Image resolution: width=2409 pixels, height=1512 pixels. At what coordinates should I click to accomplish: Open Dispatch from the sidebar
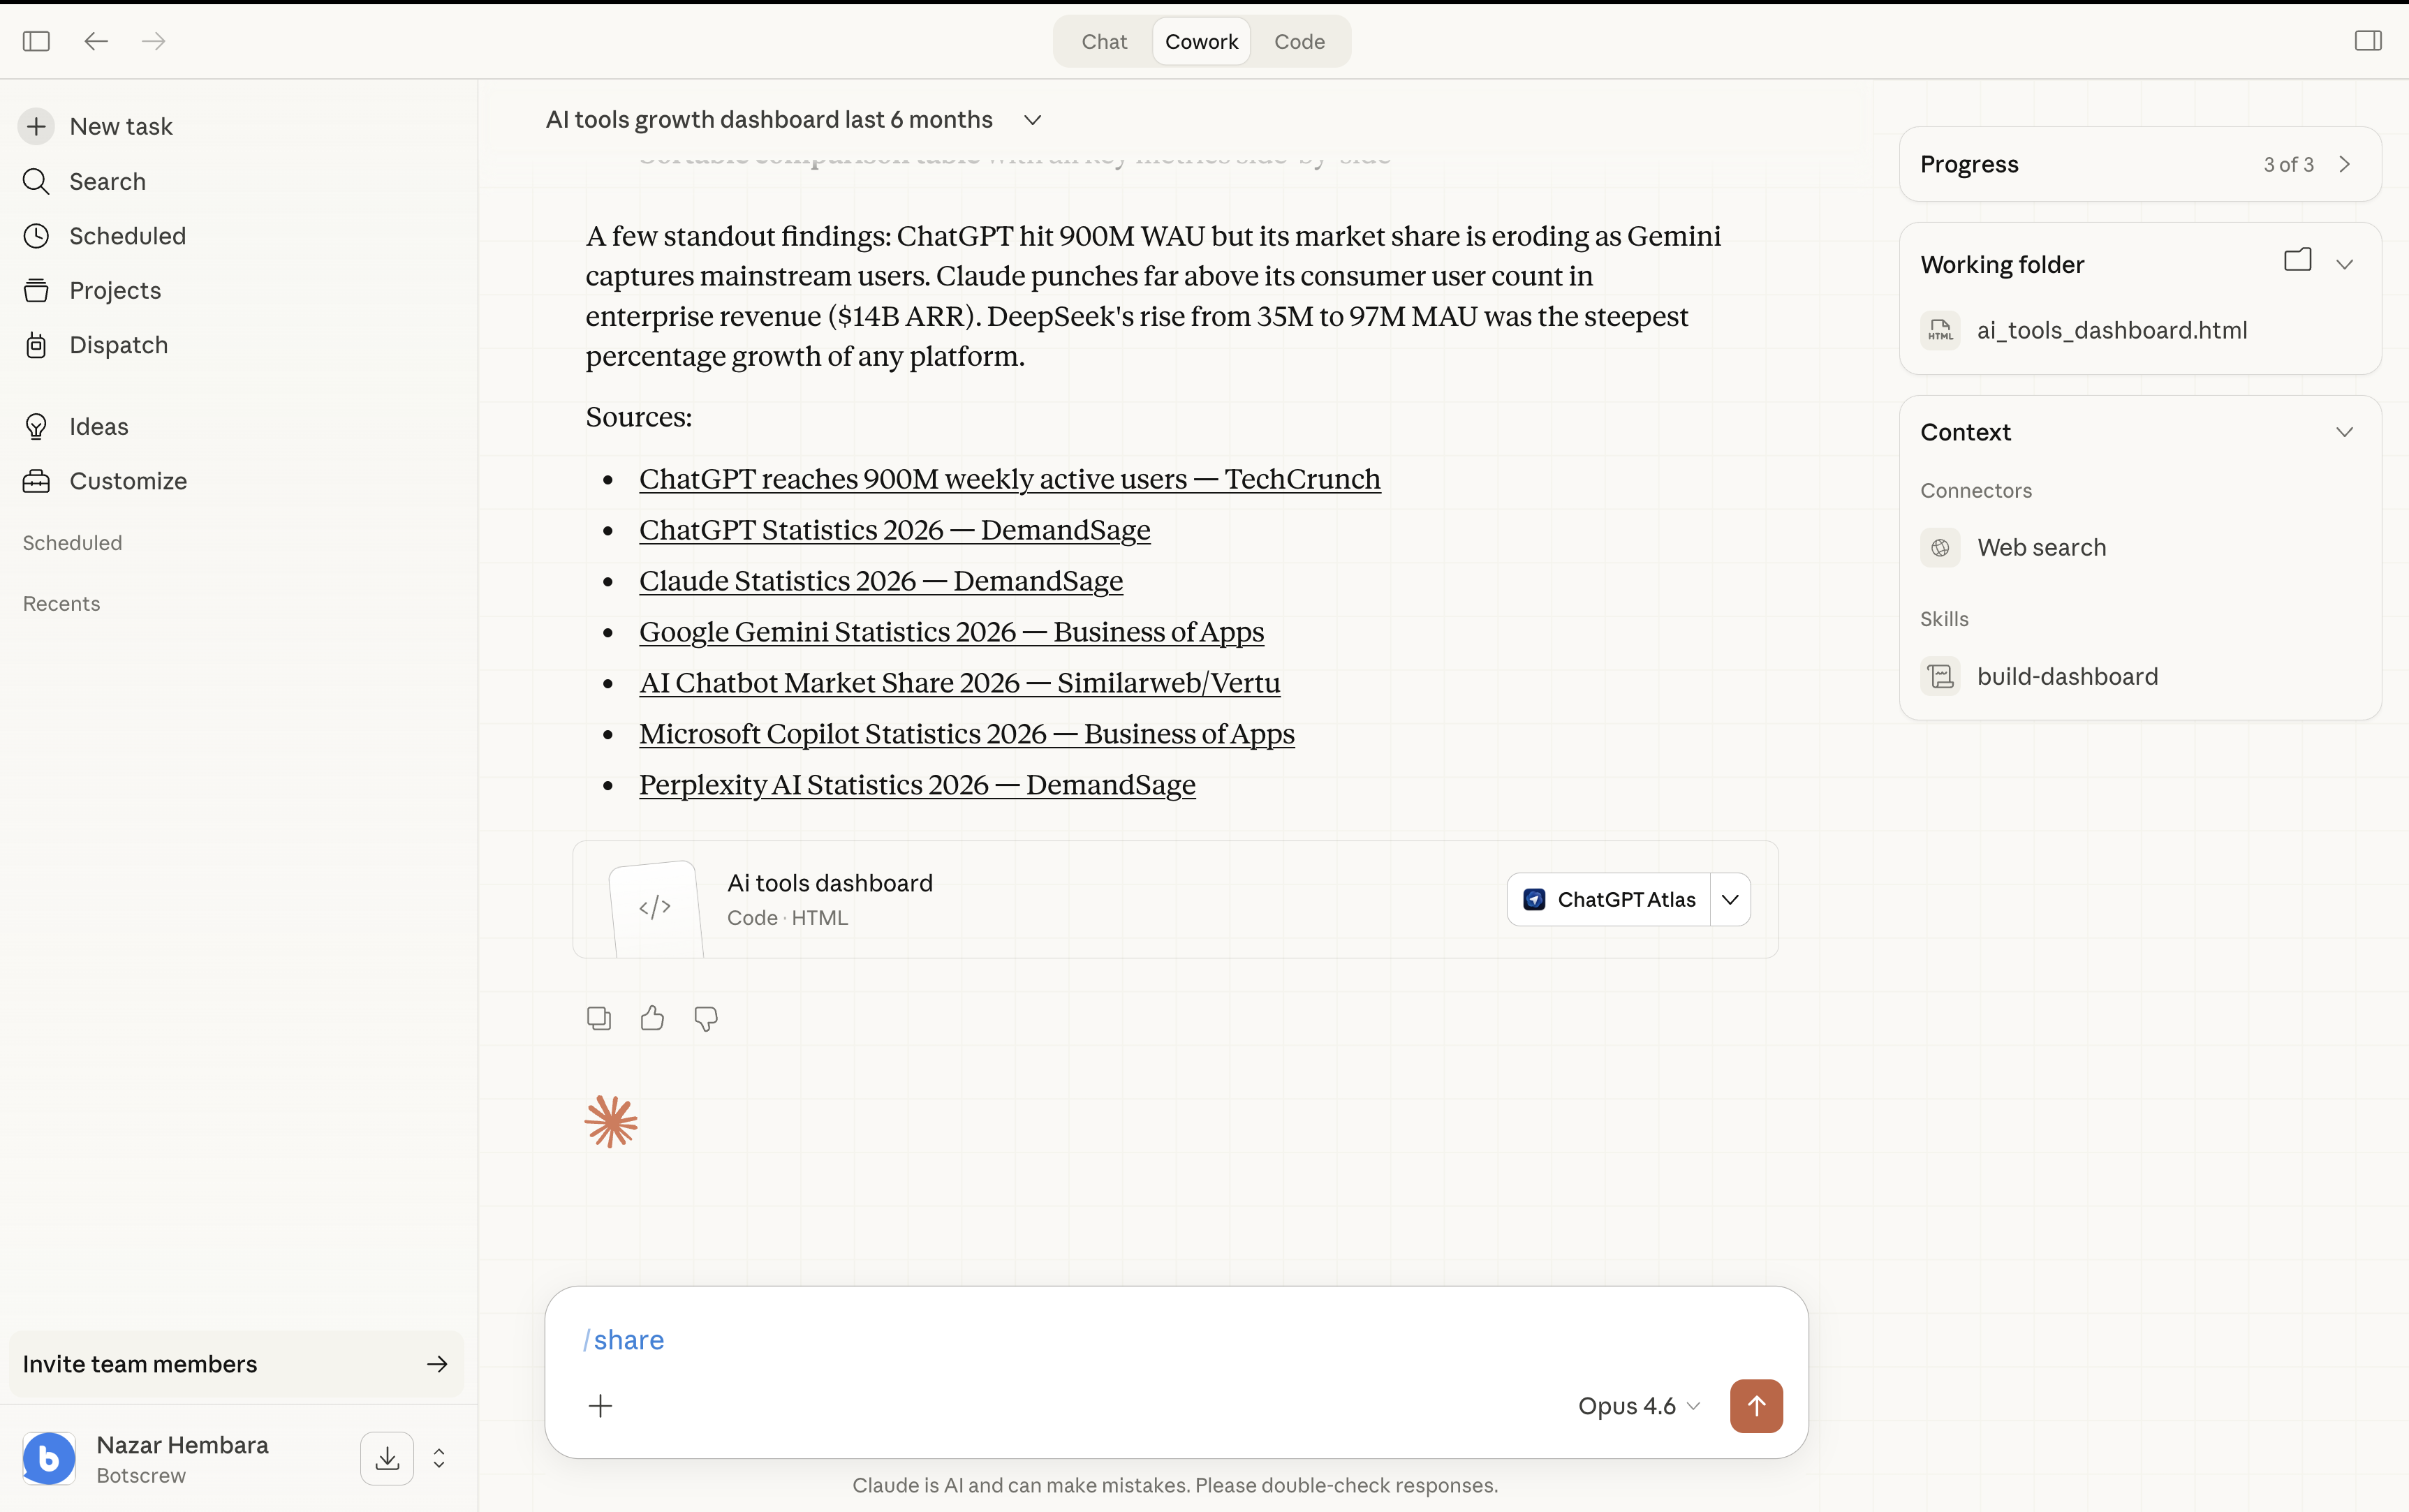click(x=118, y=345)
